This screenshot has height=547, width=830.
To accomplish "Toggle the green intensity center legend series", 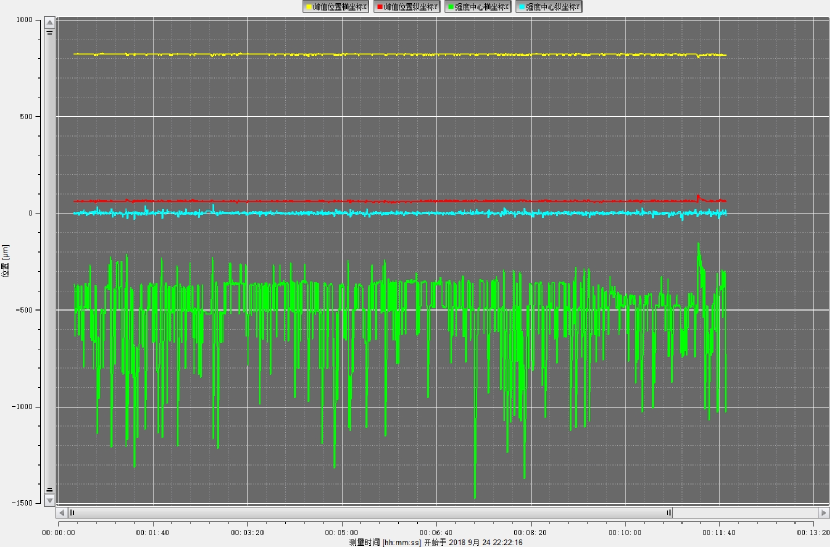I will (478, 7).
